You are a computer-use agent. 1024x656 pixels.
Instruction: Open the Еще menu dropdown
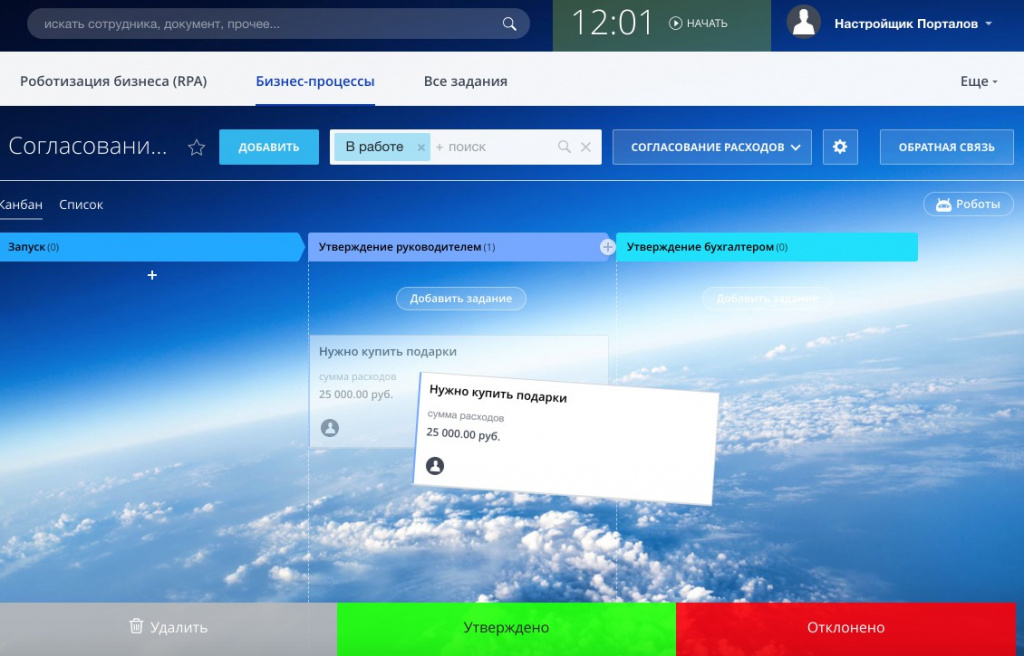[979, 81]
